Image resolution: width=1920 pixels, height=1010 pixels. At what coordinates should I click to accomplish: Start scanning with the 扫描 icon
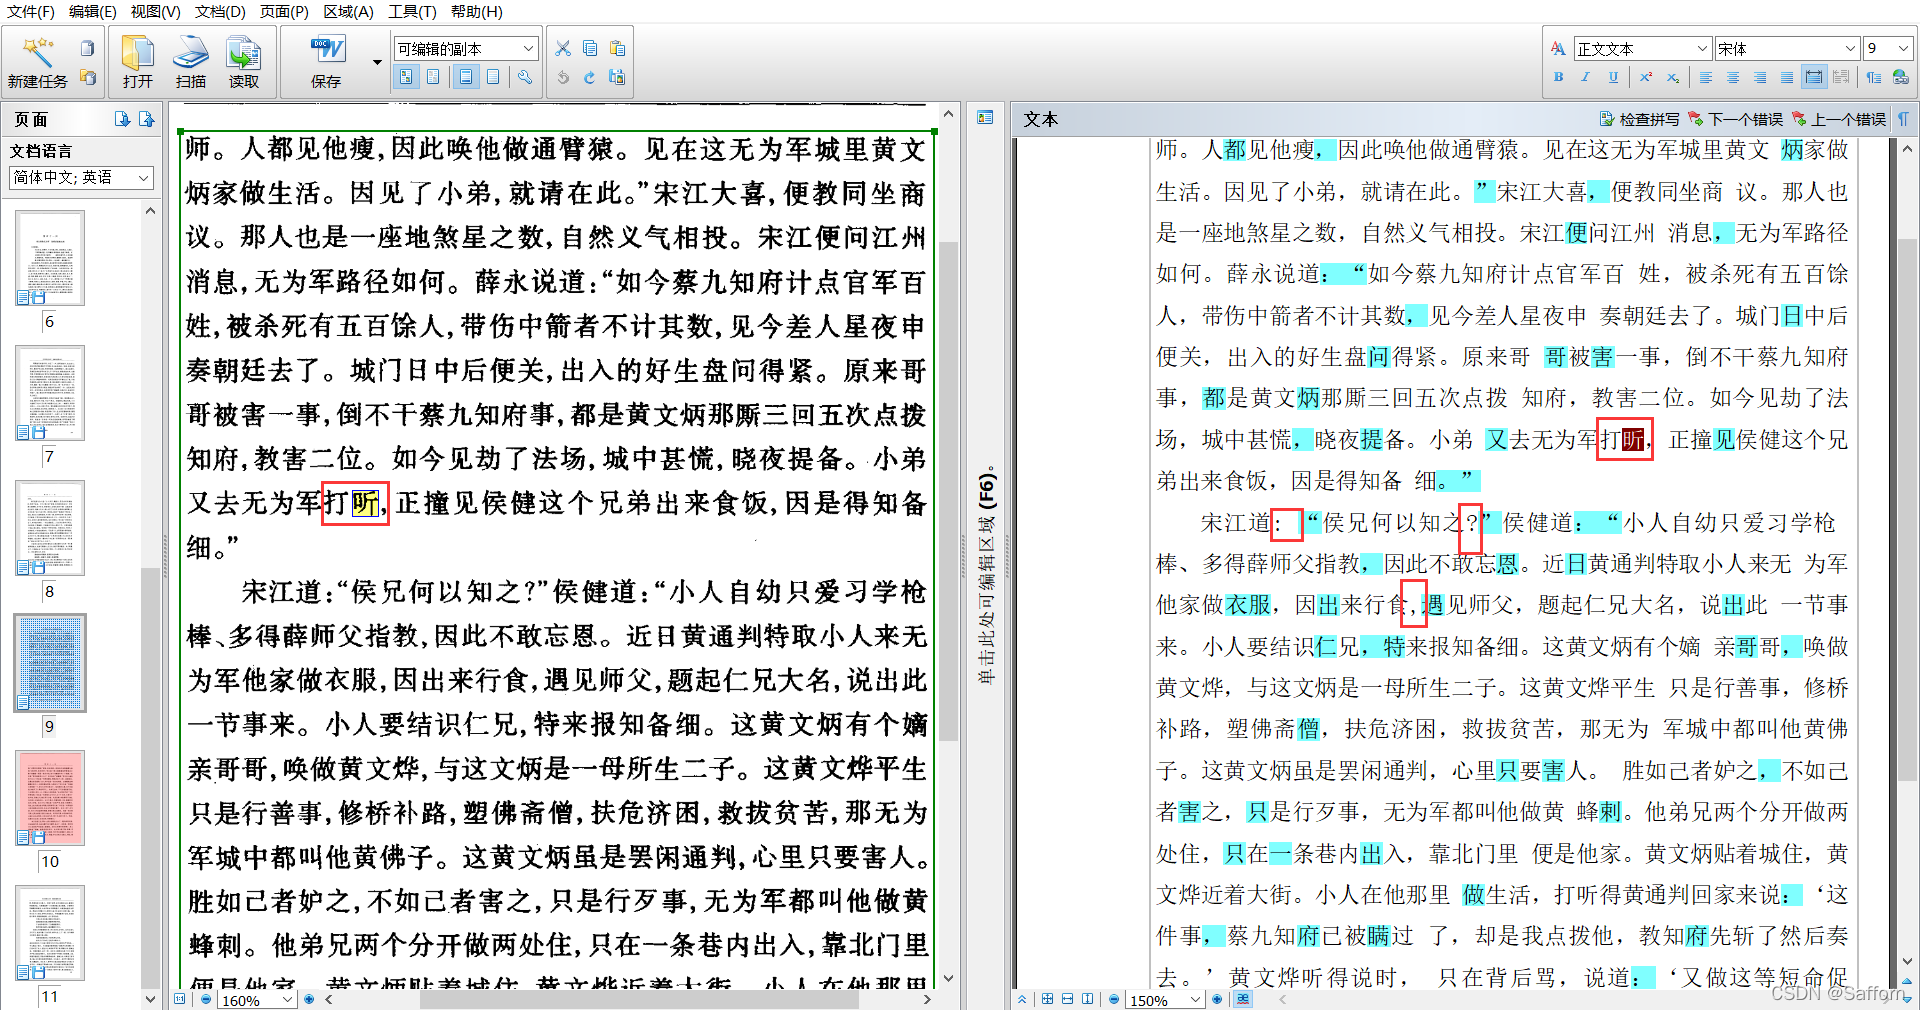(x=190, y=62)
